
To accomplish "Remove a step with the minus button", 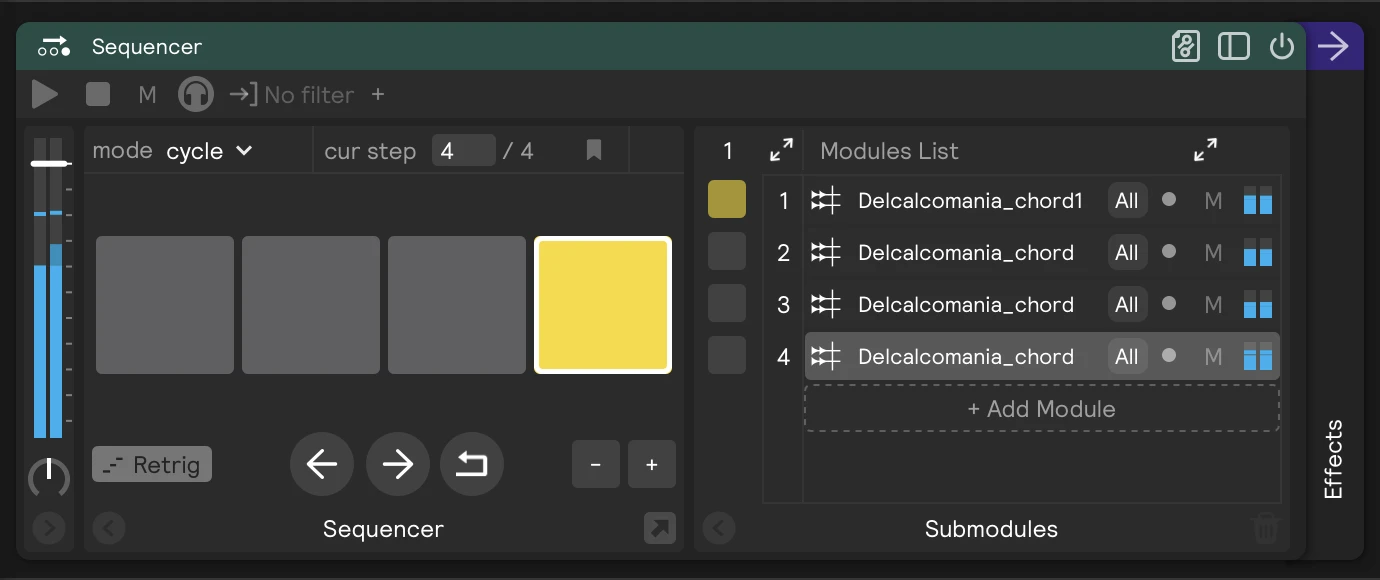I will click(x=596, y=464).
